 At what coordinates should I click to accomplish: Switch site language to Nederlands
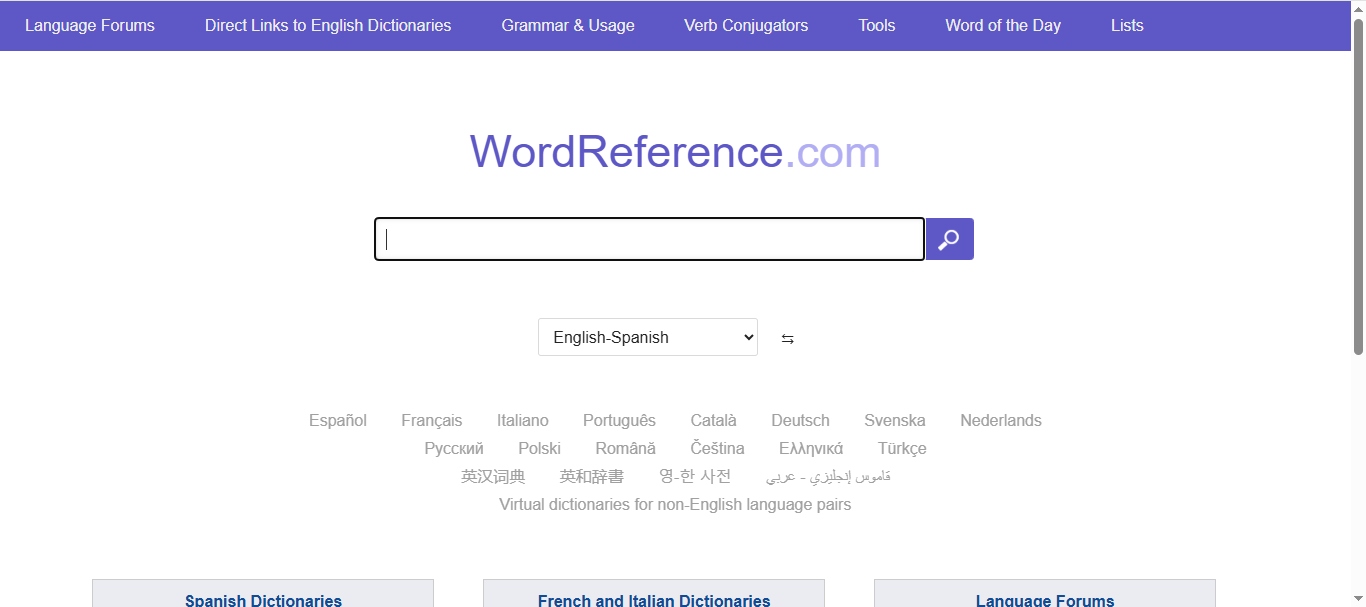pyautogui.click(x=1001, y=420)
